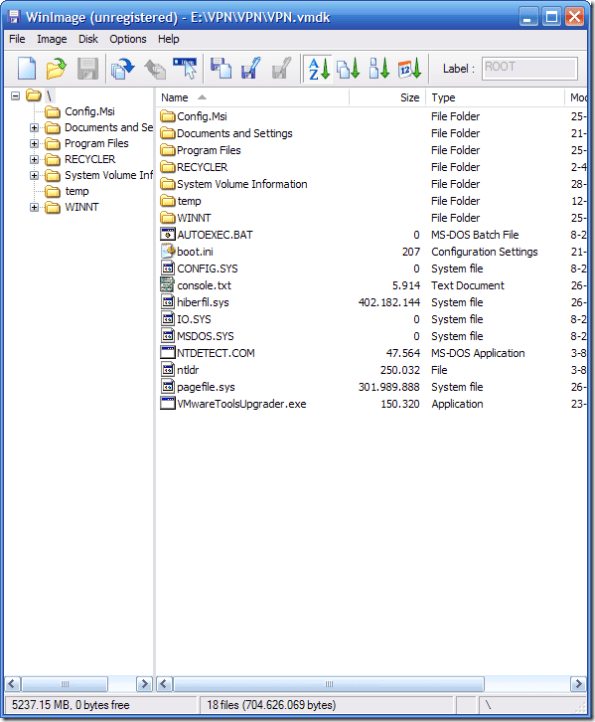The height and width of the screenshot is (722, 595).
Task: Click the New image toolbar icon
Action: (27, 69)
